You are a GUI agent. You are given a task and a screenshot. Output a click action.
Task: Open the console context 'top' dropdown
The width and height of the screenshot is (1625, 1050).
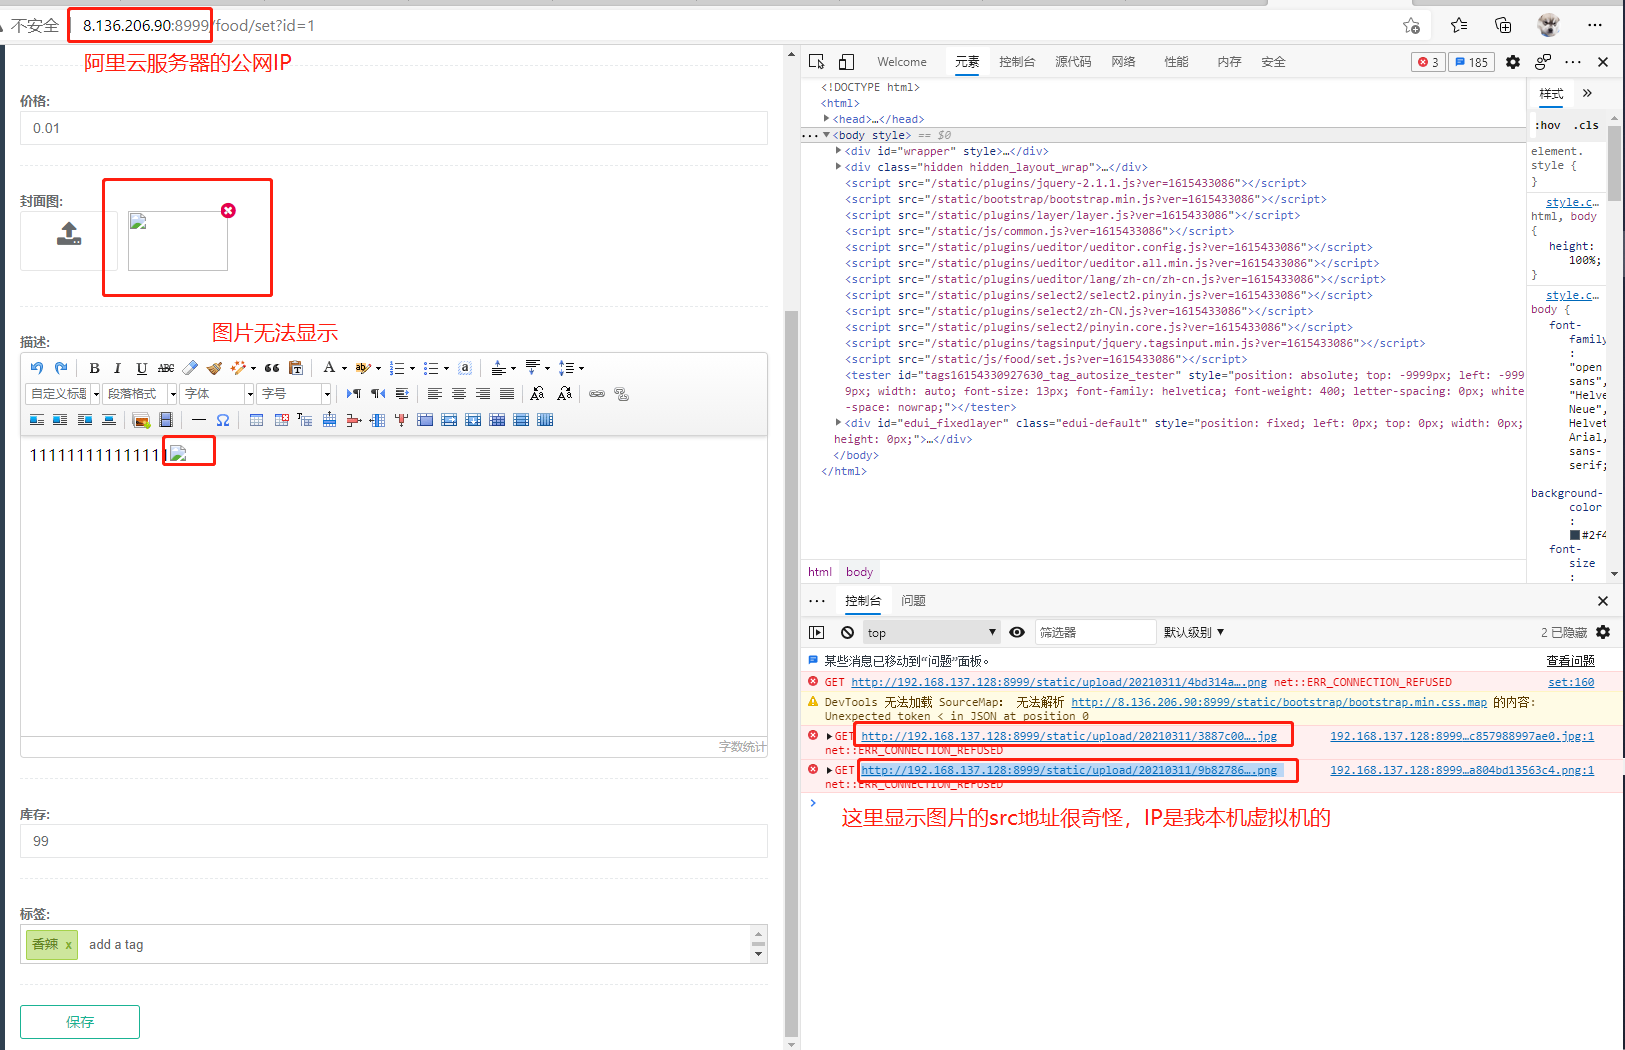tap(931, 632)
